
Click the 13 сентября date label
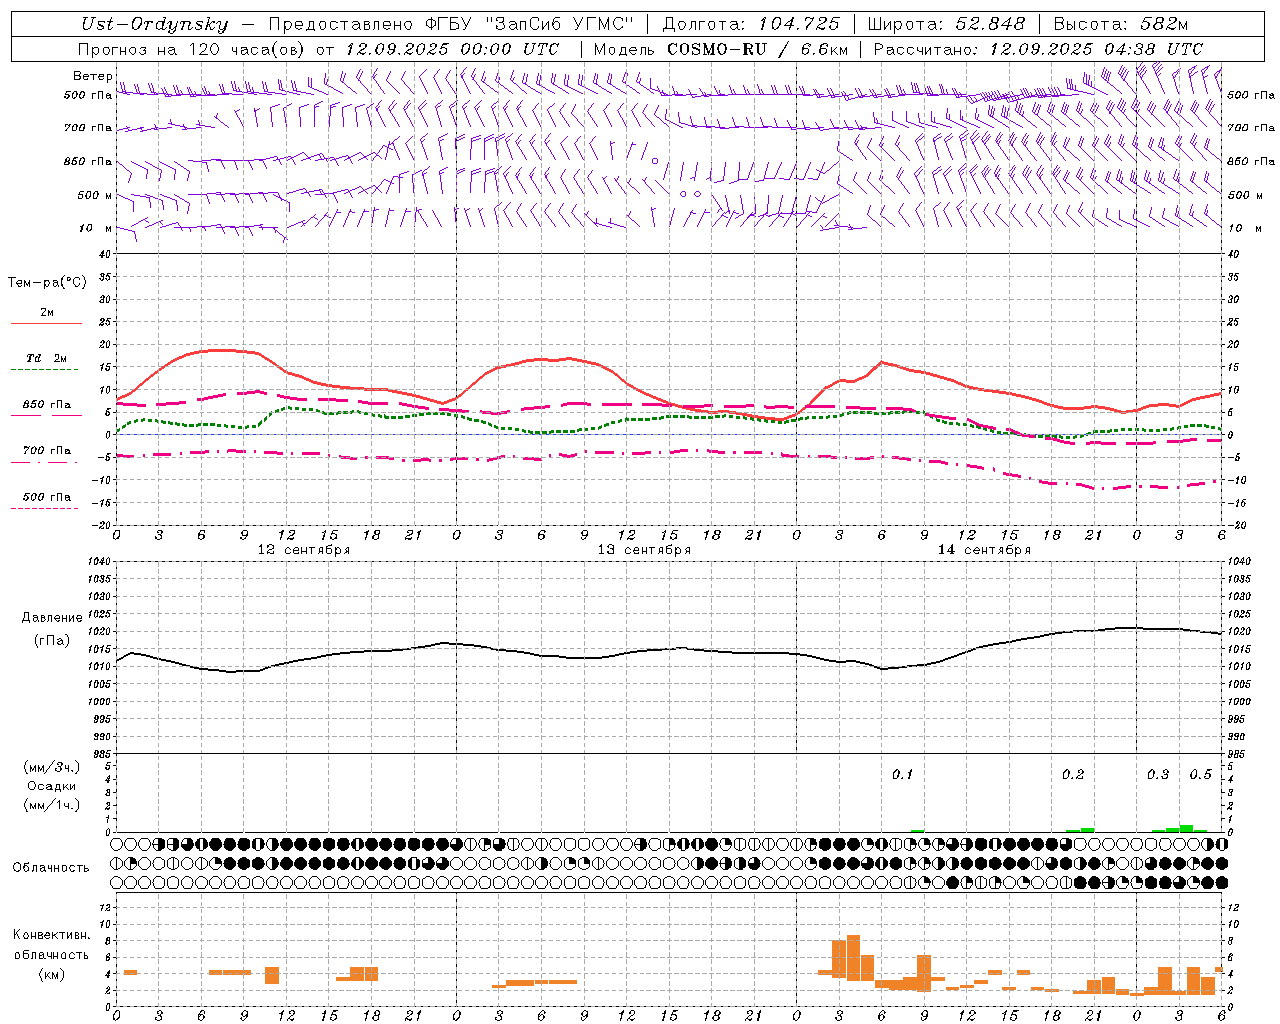tap(644, 550)
